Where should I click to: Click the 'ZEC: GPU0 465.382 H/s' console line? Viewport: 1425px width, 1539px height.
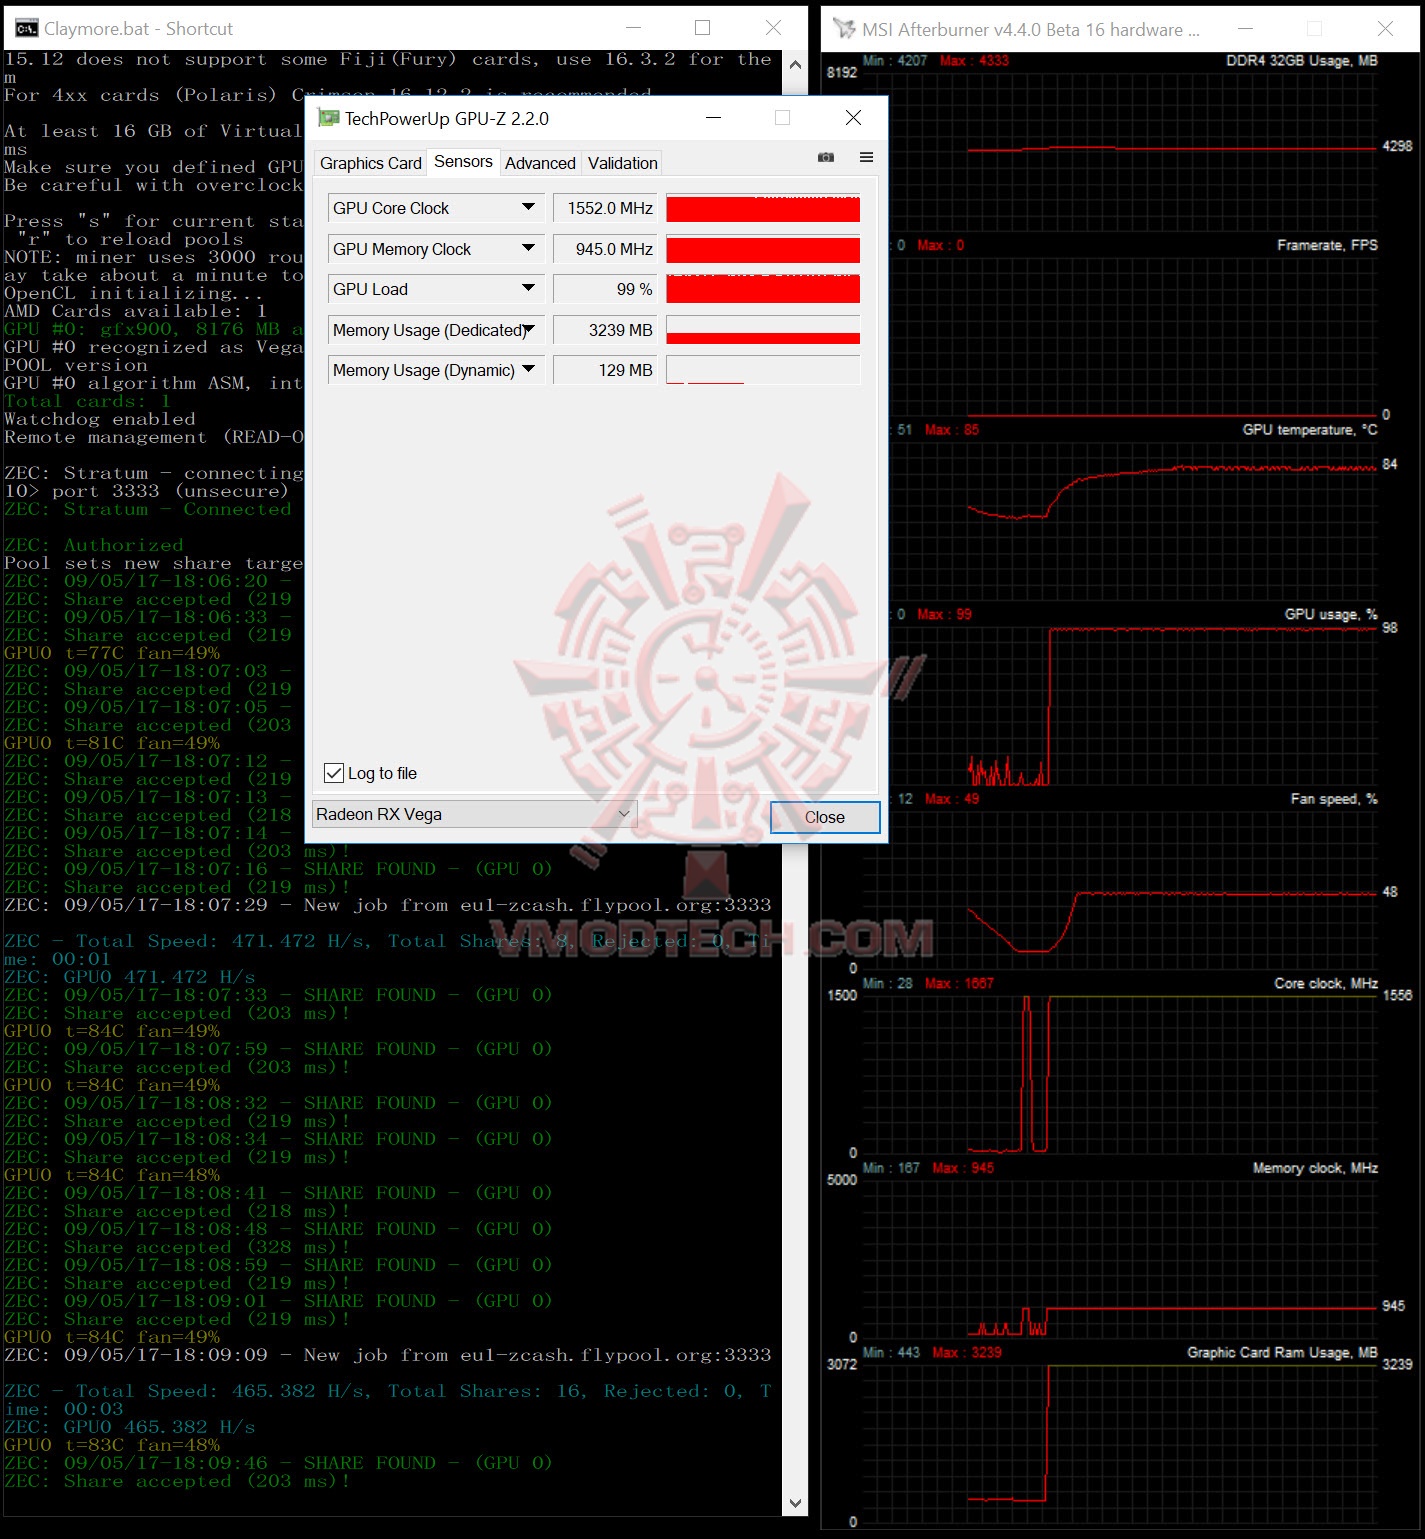pos(130,1427)
